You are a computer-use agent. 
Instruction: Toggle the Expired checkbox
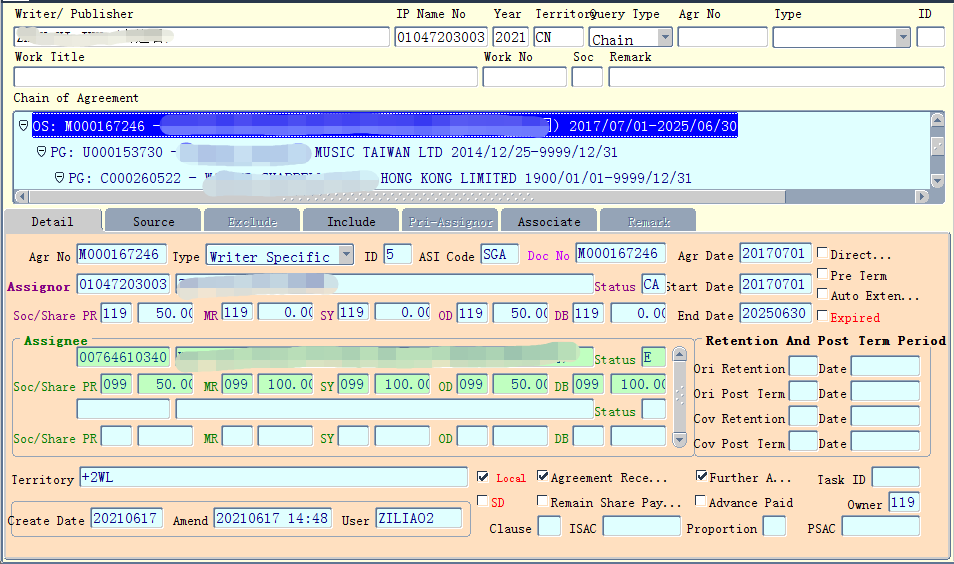(x=822, y=315)
